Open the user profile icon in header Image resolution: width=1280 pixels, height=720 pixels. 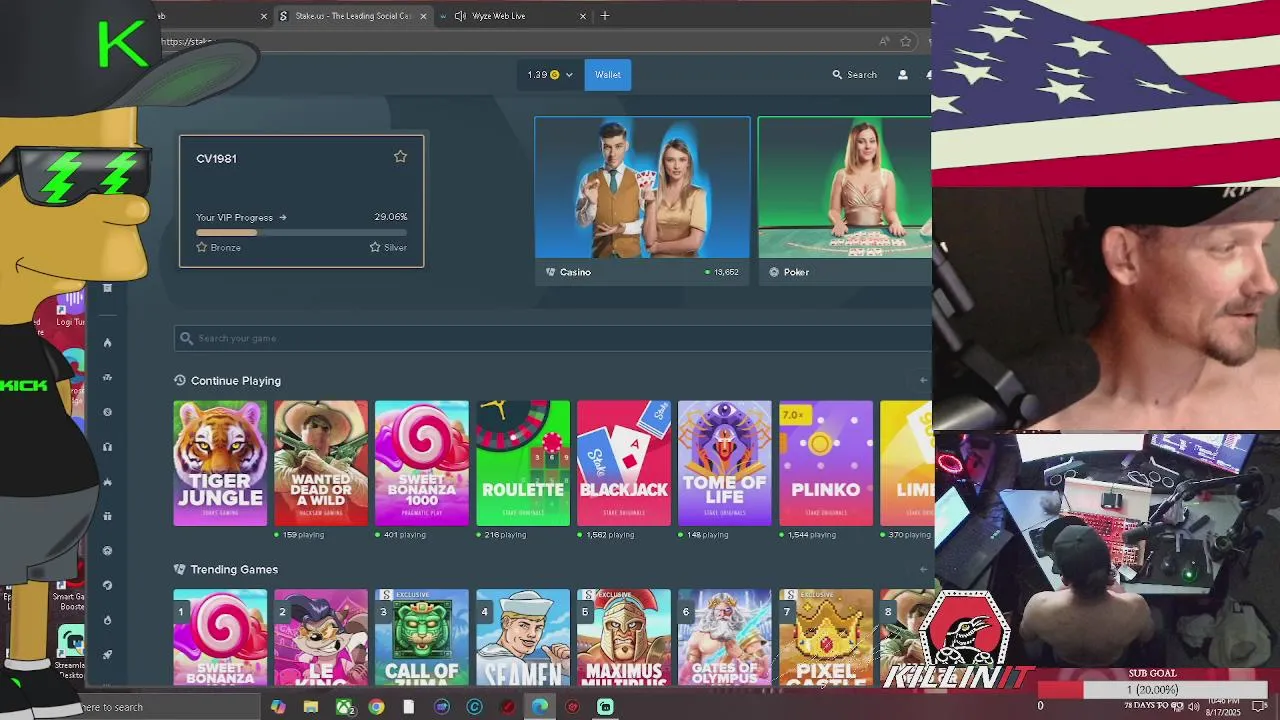pyautogui.click(x=903, y=75)
